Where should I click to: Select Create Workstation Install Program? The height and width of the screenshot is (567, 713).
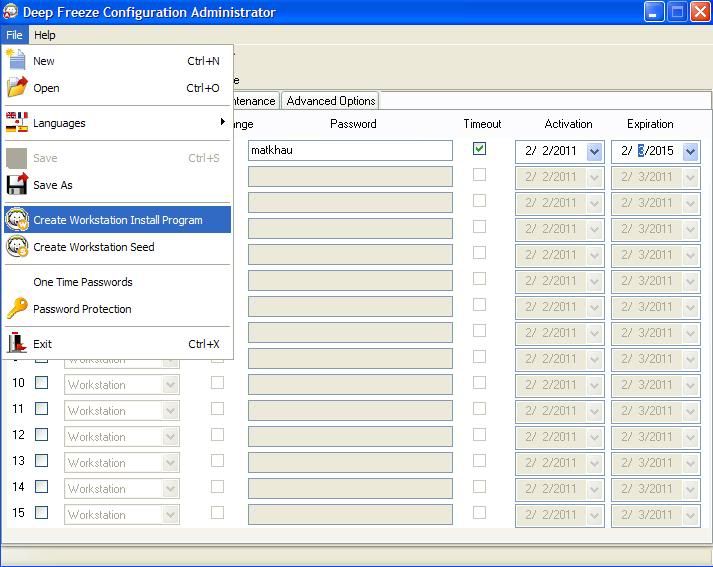tap(117, 220)
